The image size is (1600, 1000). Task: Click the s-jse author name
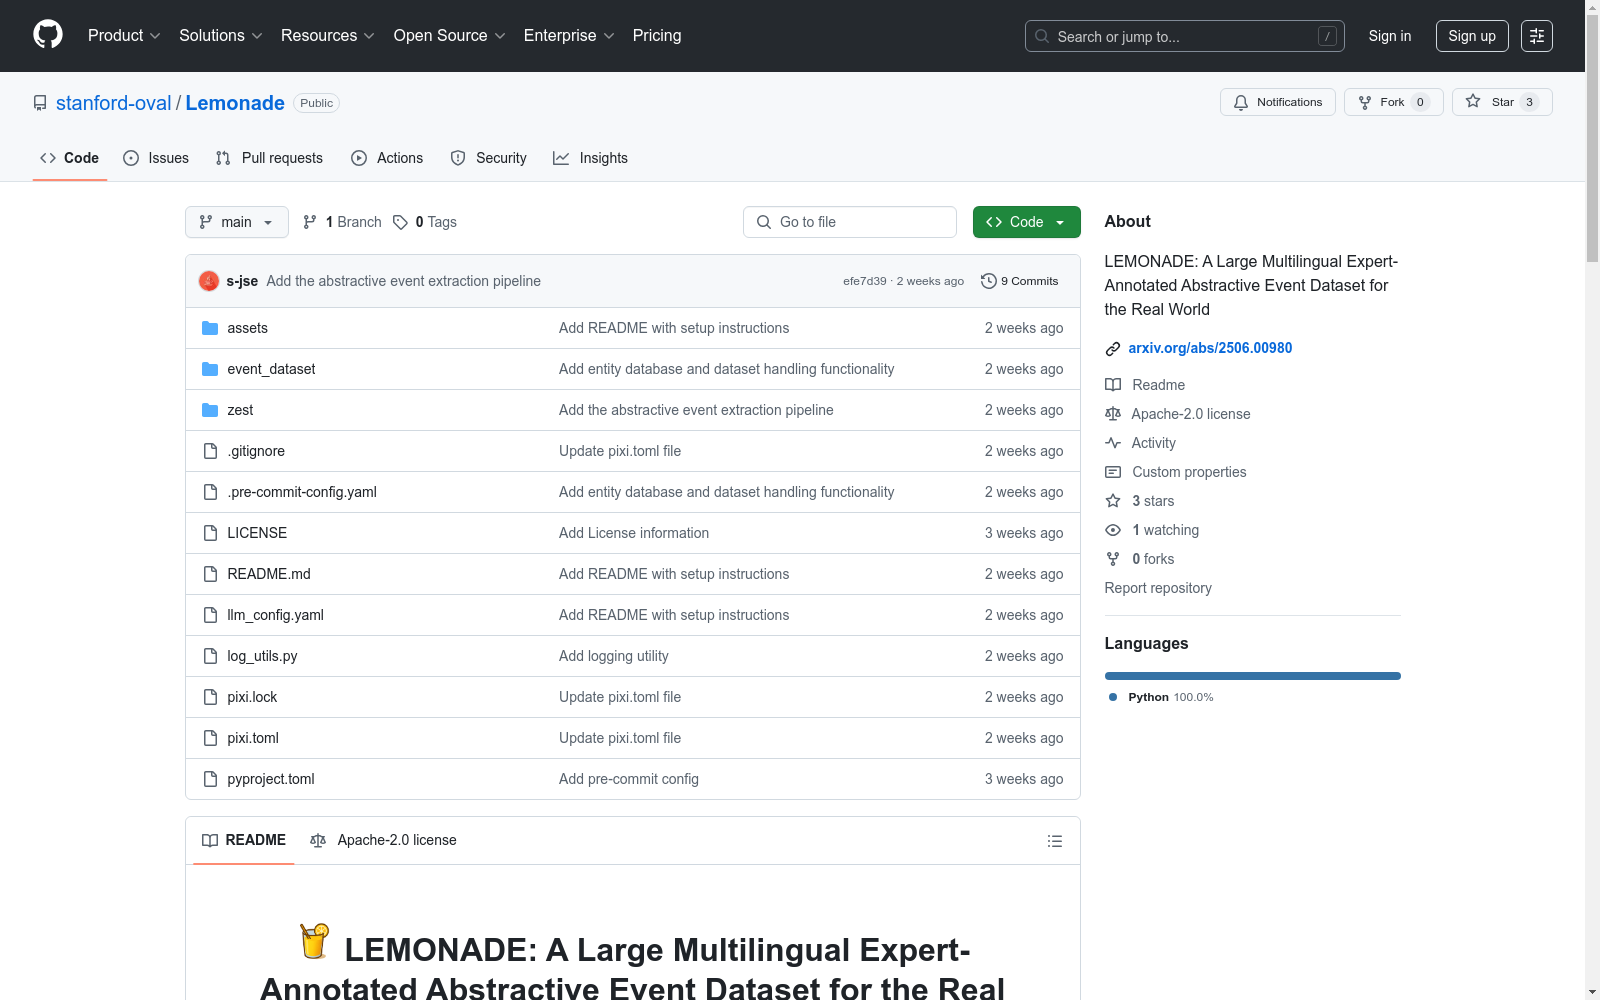pyautogui.click(x=242, y=281)
